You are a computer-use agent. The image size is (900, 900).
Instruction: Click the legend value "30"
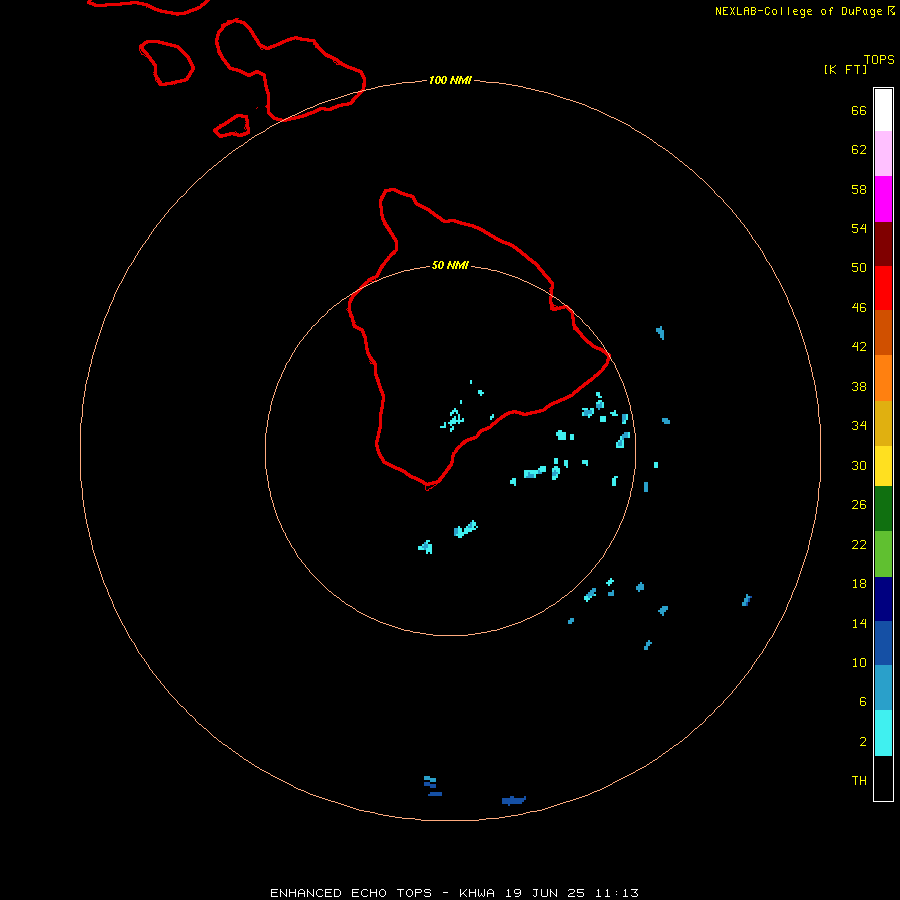[x=859, y=465]
